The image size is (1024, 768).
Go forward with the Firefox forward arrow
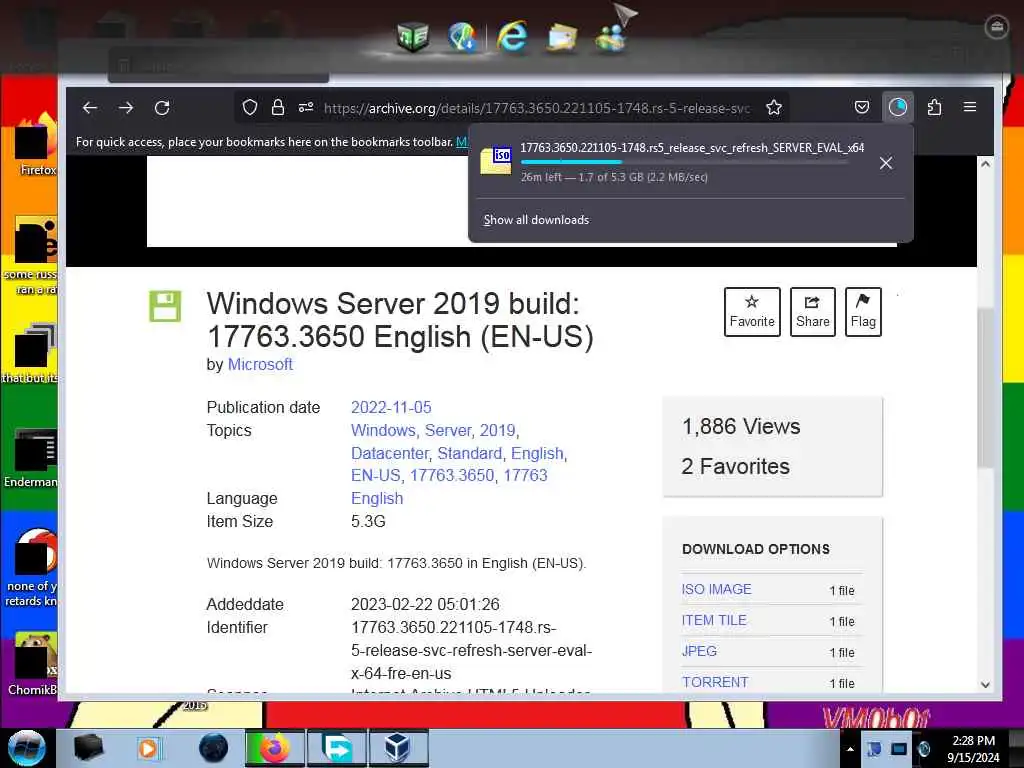tap(126, 108)
